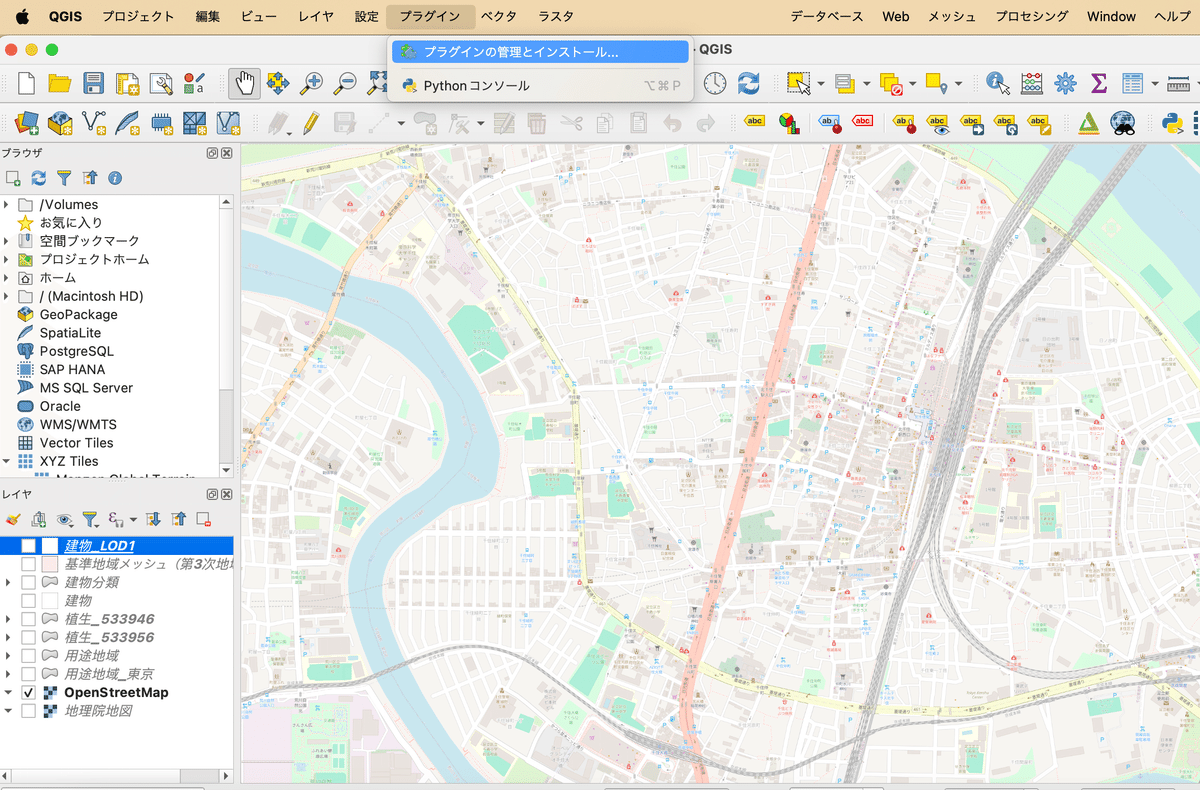Expand the /Volumes folder in browser
This screenshot has width=1200, height=790.
[8, 204]
